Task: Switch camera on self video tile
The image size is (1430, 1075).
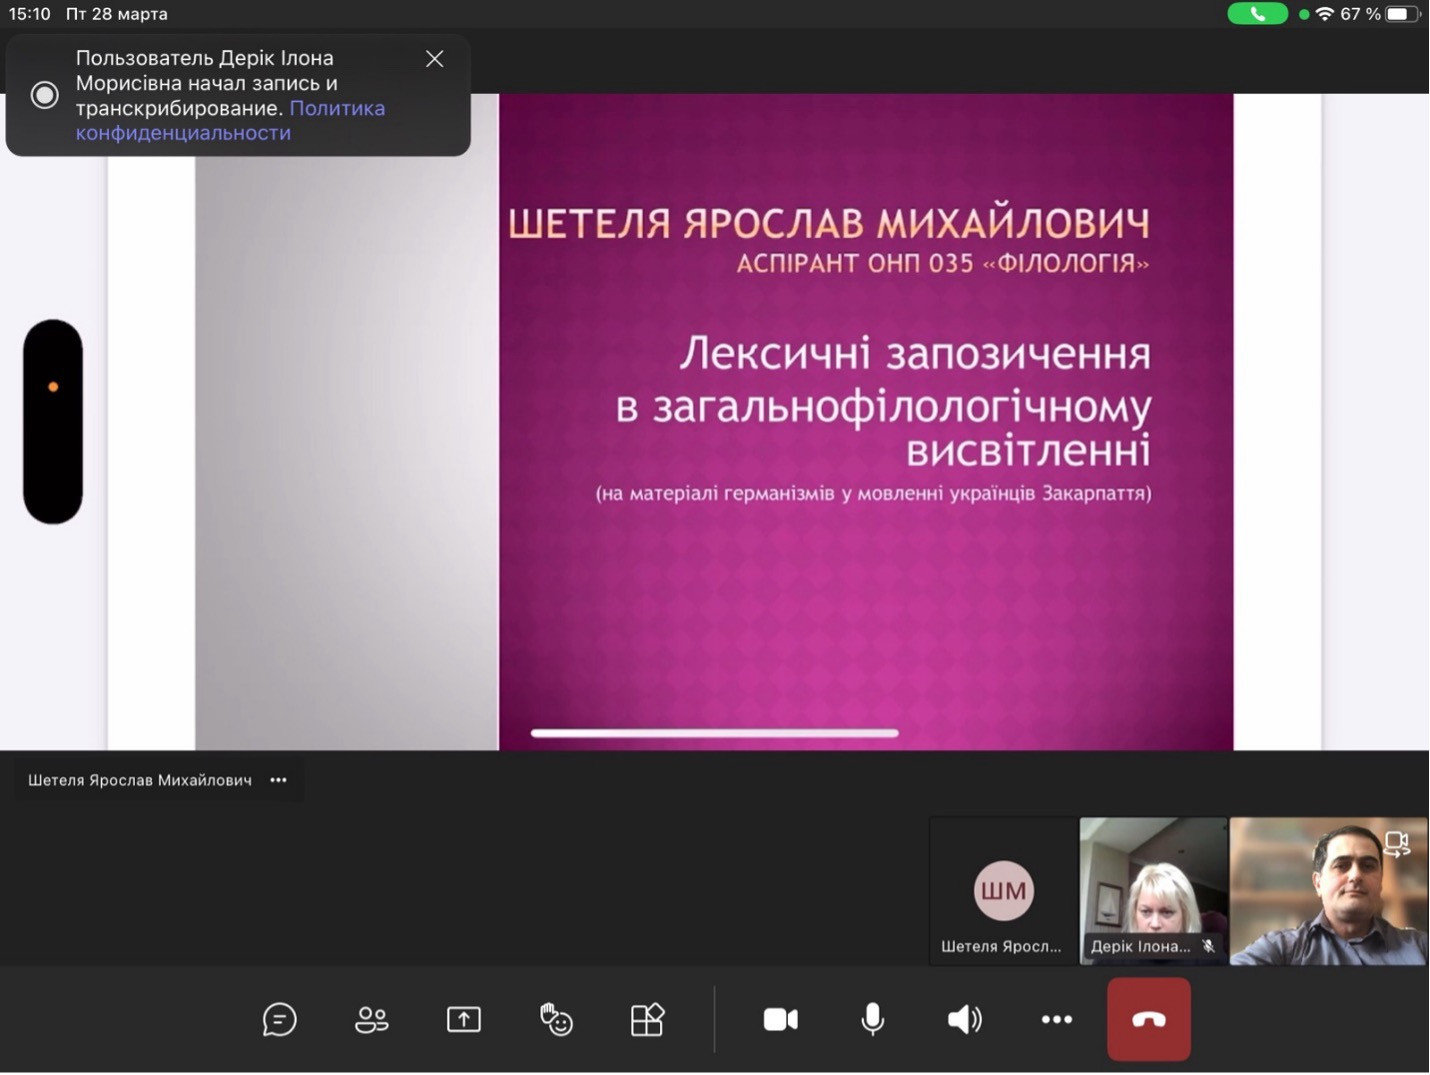Action: click(1397, 845)
